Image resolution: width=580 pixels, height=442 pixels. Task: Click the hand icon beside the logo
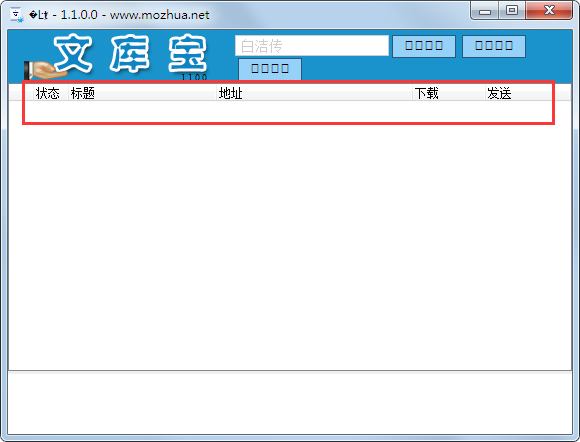tap(43, 70)
